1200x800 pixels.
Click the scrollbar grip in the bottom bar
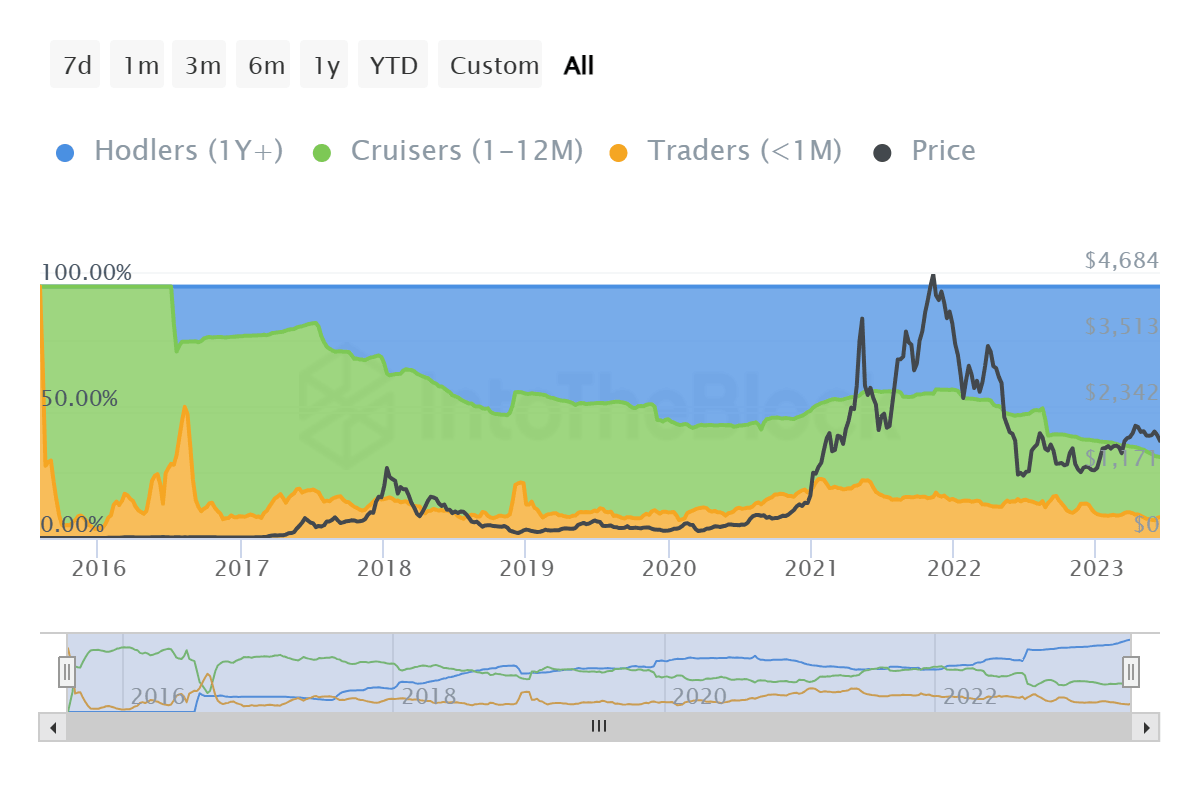click(x=598, y=727)
